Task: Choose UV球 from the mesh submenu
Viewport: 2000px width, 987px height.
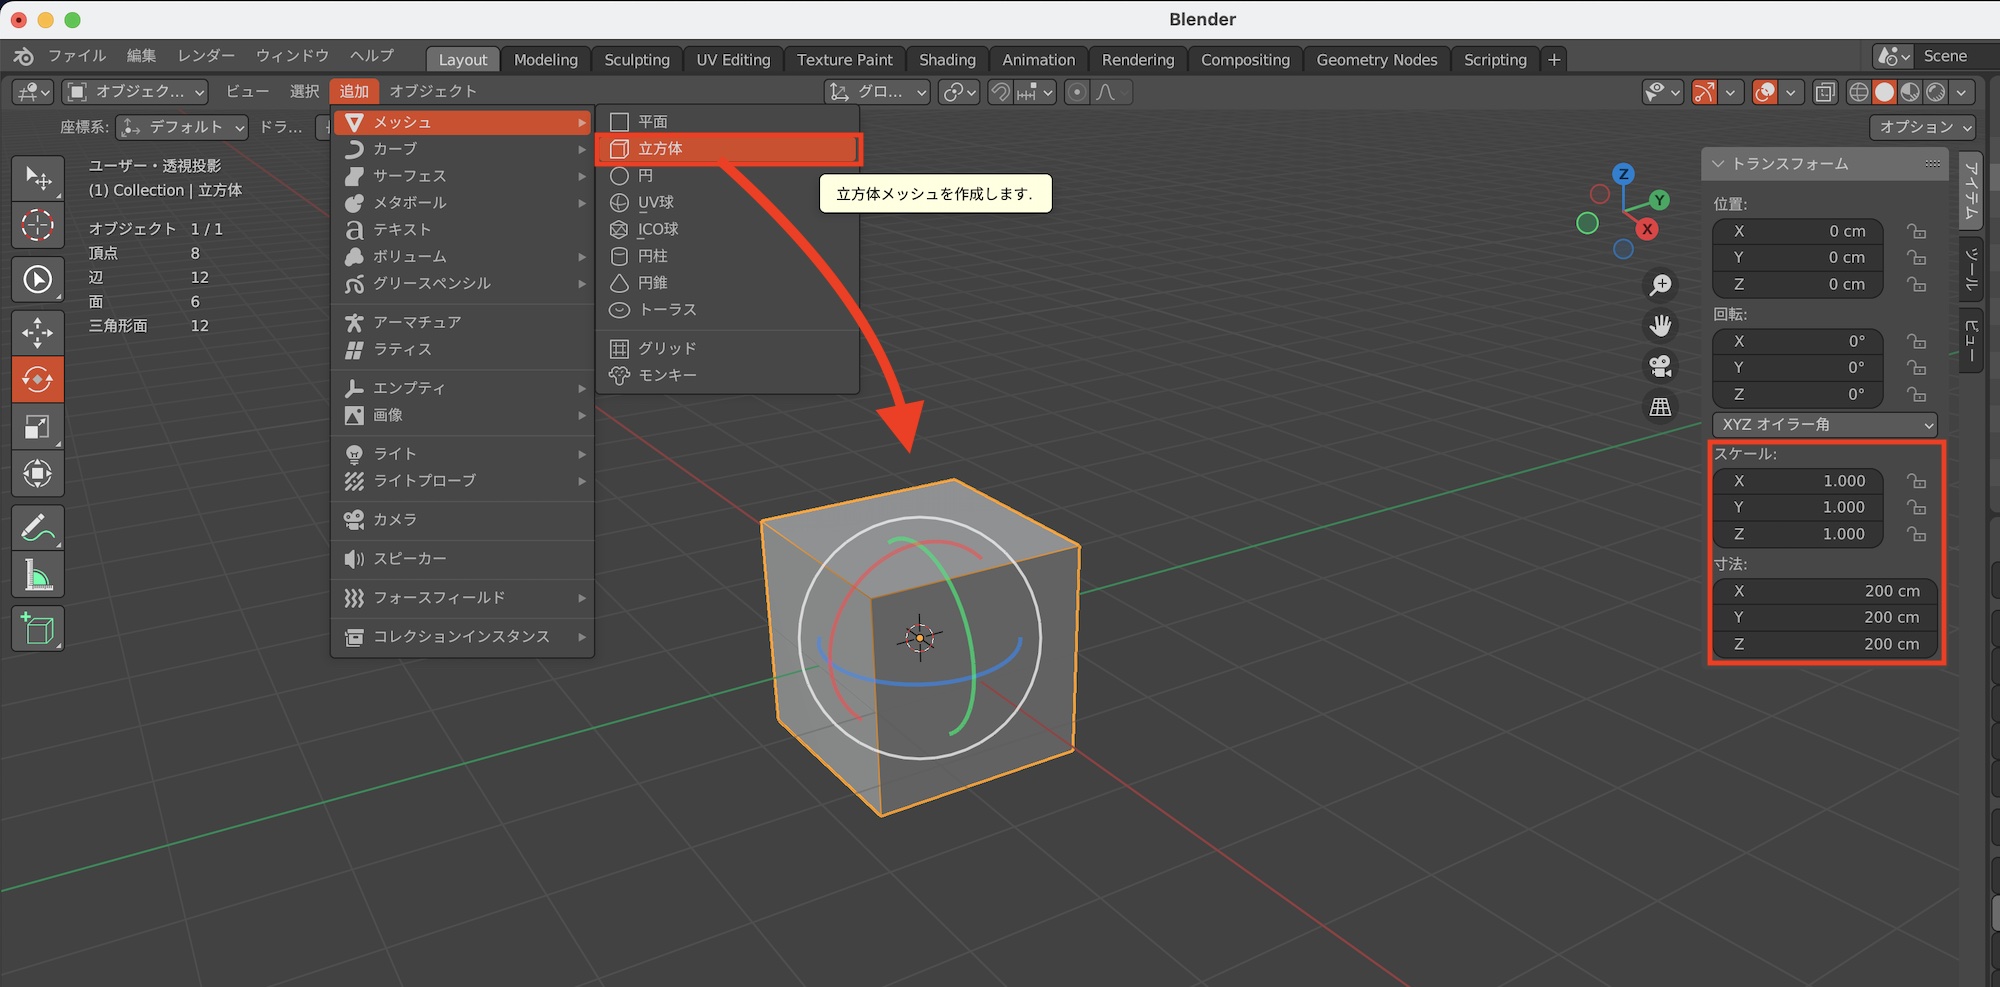Action: 656,202
